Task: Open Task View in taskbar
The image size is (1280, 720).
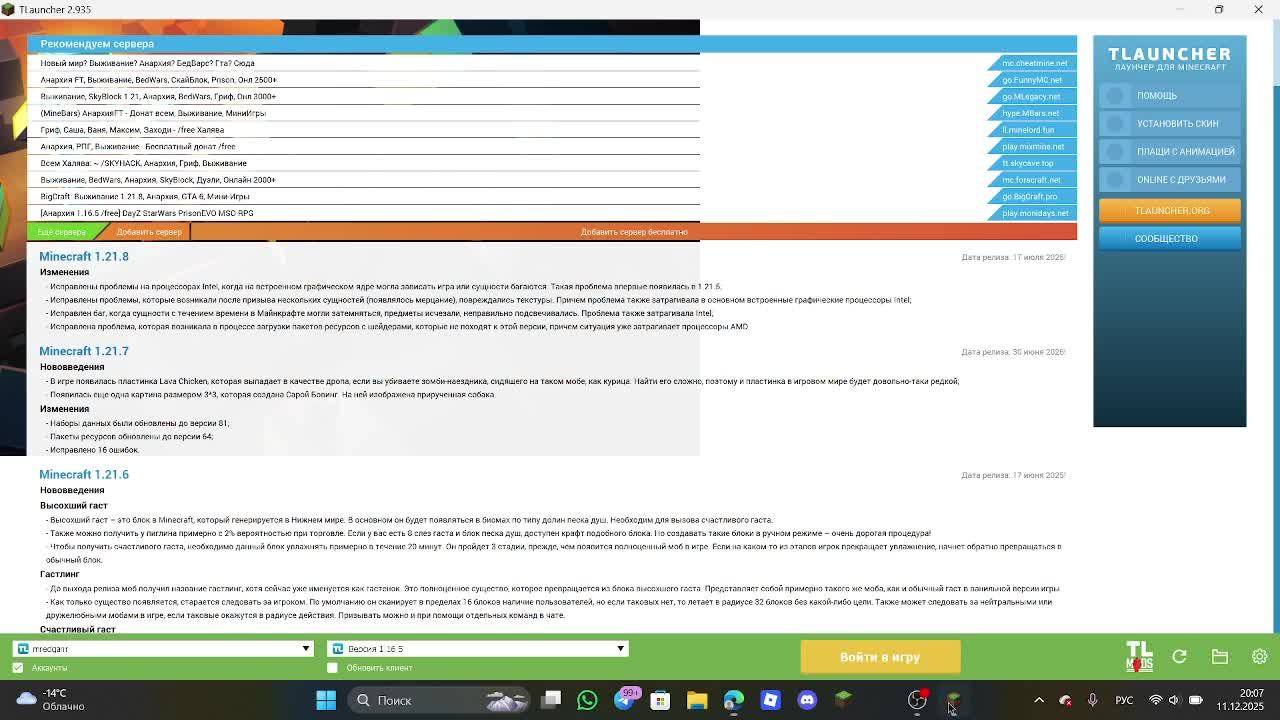Action: (550, 700)
